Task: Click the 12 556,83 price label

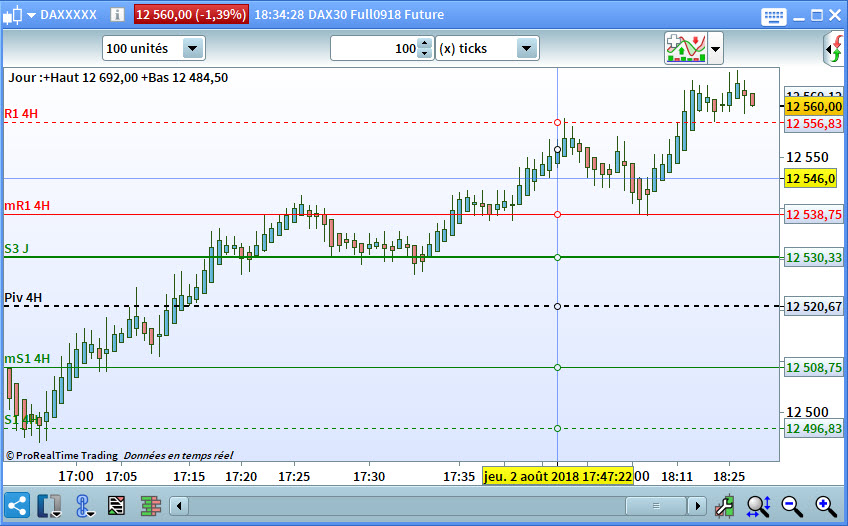Action: click(x=813, y=124)
